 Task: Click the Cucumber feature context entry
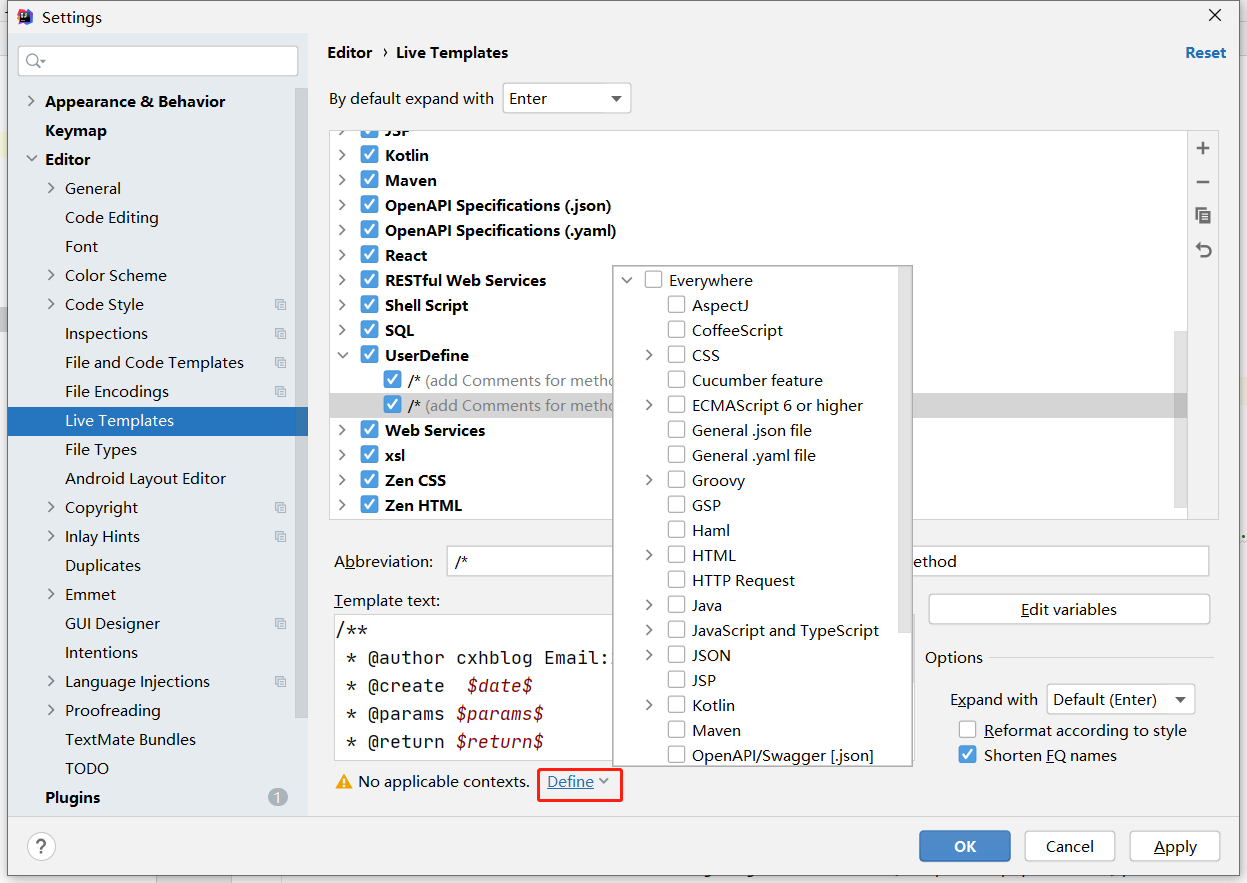click(757, 380)
